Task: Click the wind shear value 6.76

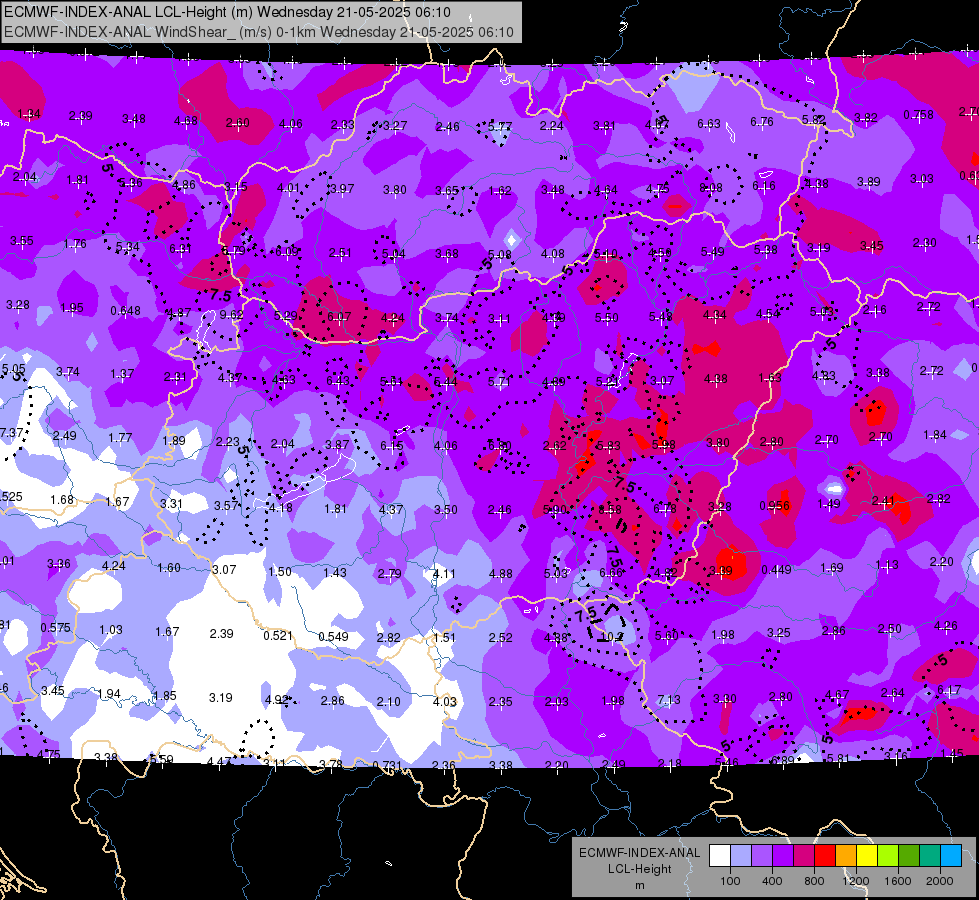Action: point(762,121)
